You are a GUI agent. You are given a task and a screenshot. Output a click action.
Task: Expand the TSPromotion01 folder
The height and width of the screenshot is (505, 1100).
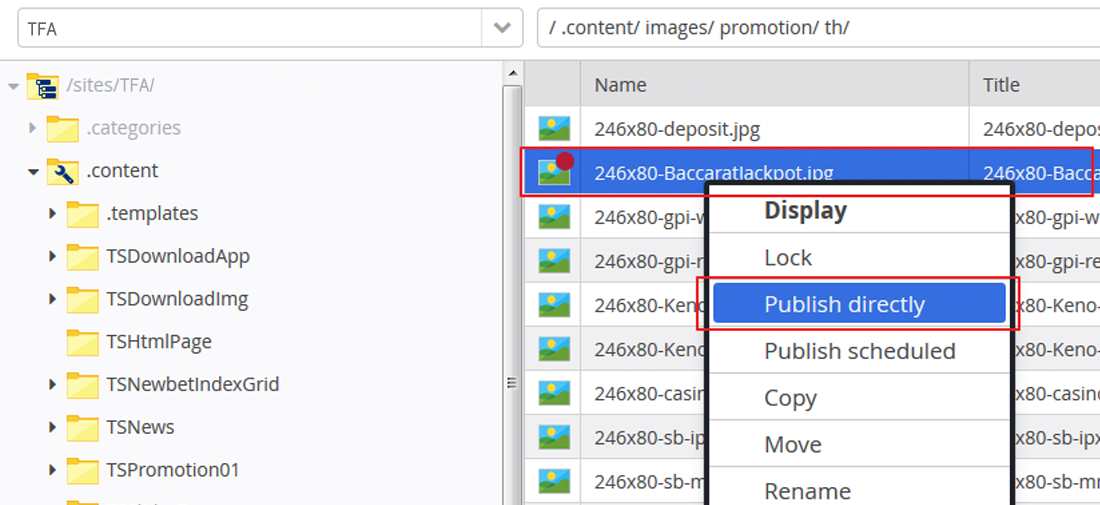point(53,470)
